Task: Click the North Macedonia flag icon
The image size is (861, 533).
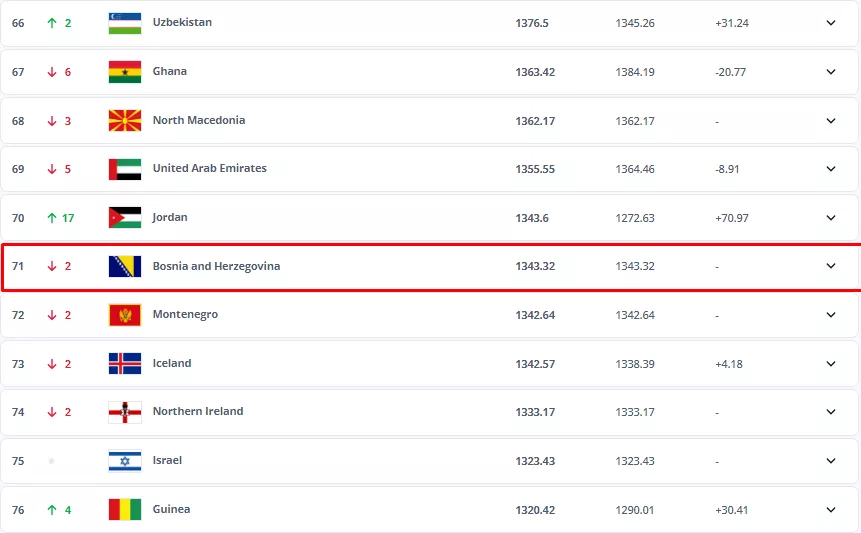Action: 125,121
